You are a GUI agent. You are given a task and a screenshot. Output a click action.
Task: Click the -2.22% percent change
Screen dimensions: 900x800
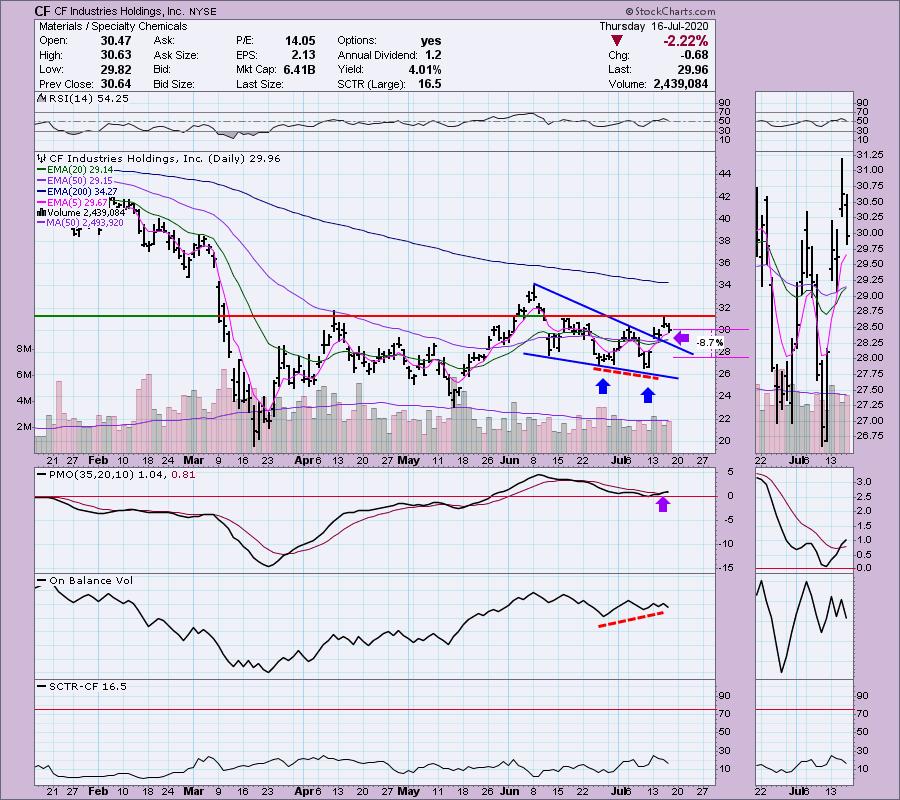tap(685, 41)
